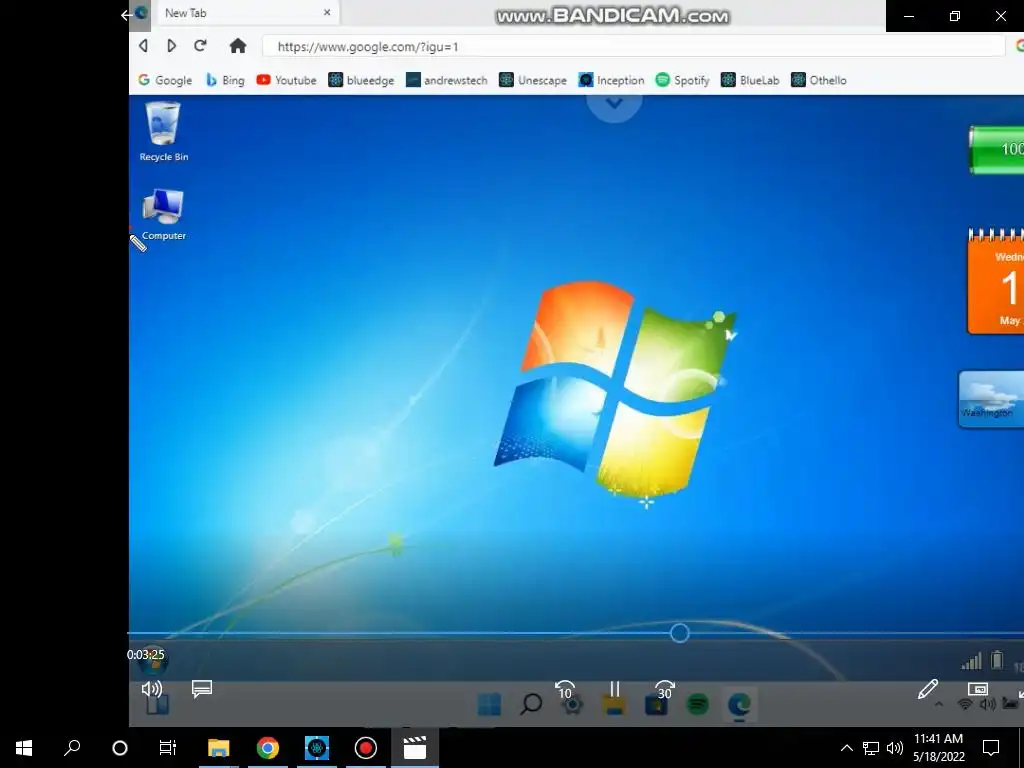Click the browser back triangle button
Screen dimensions: 1024x768
[x=143, y=46]
